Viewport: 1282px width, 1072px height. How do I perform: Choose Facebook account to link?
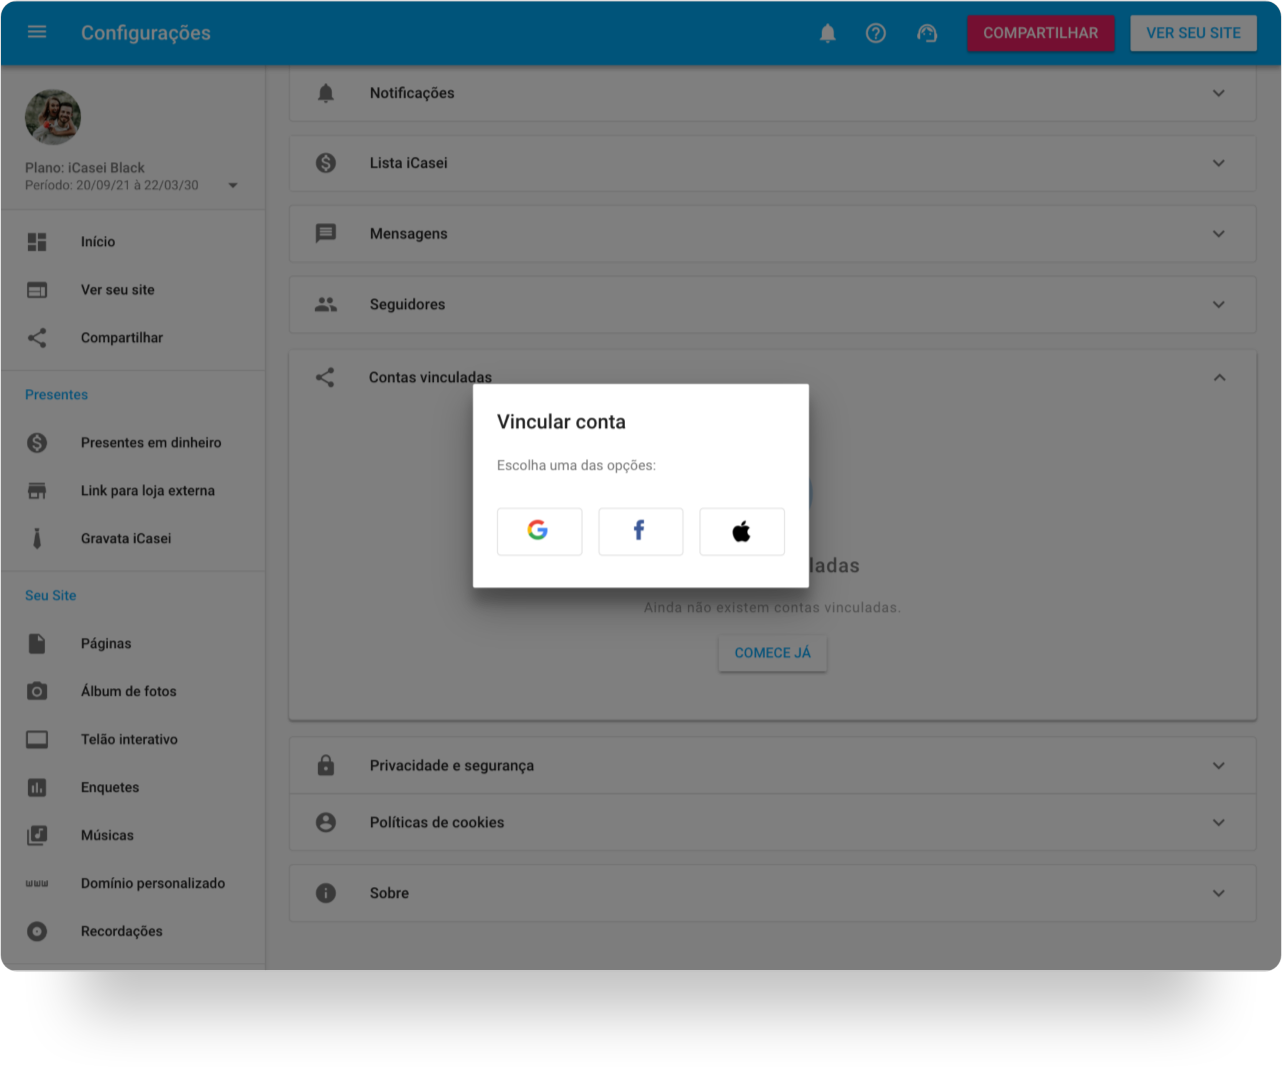pyautogui.click(x=641, y=531)
